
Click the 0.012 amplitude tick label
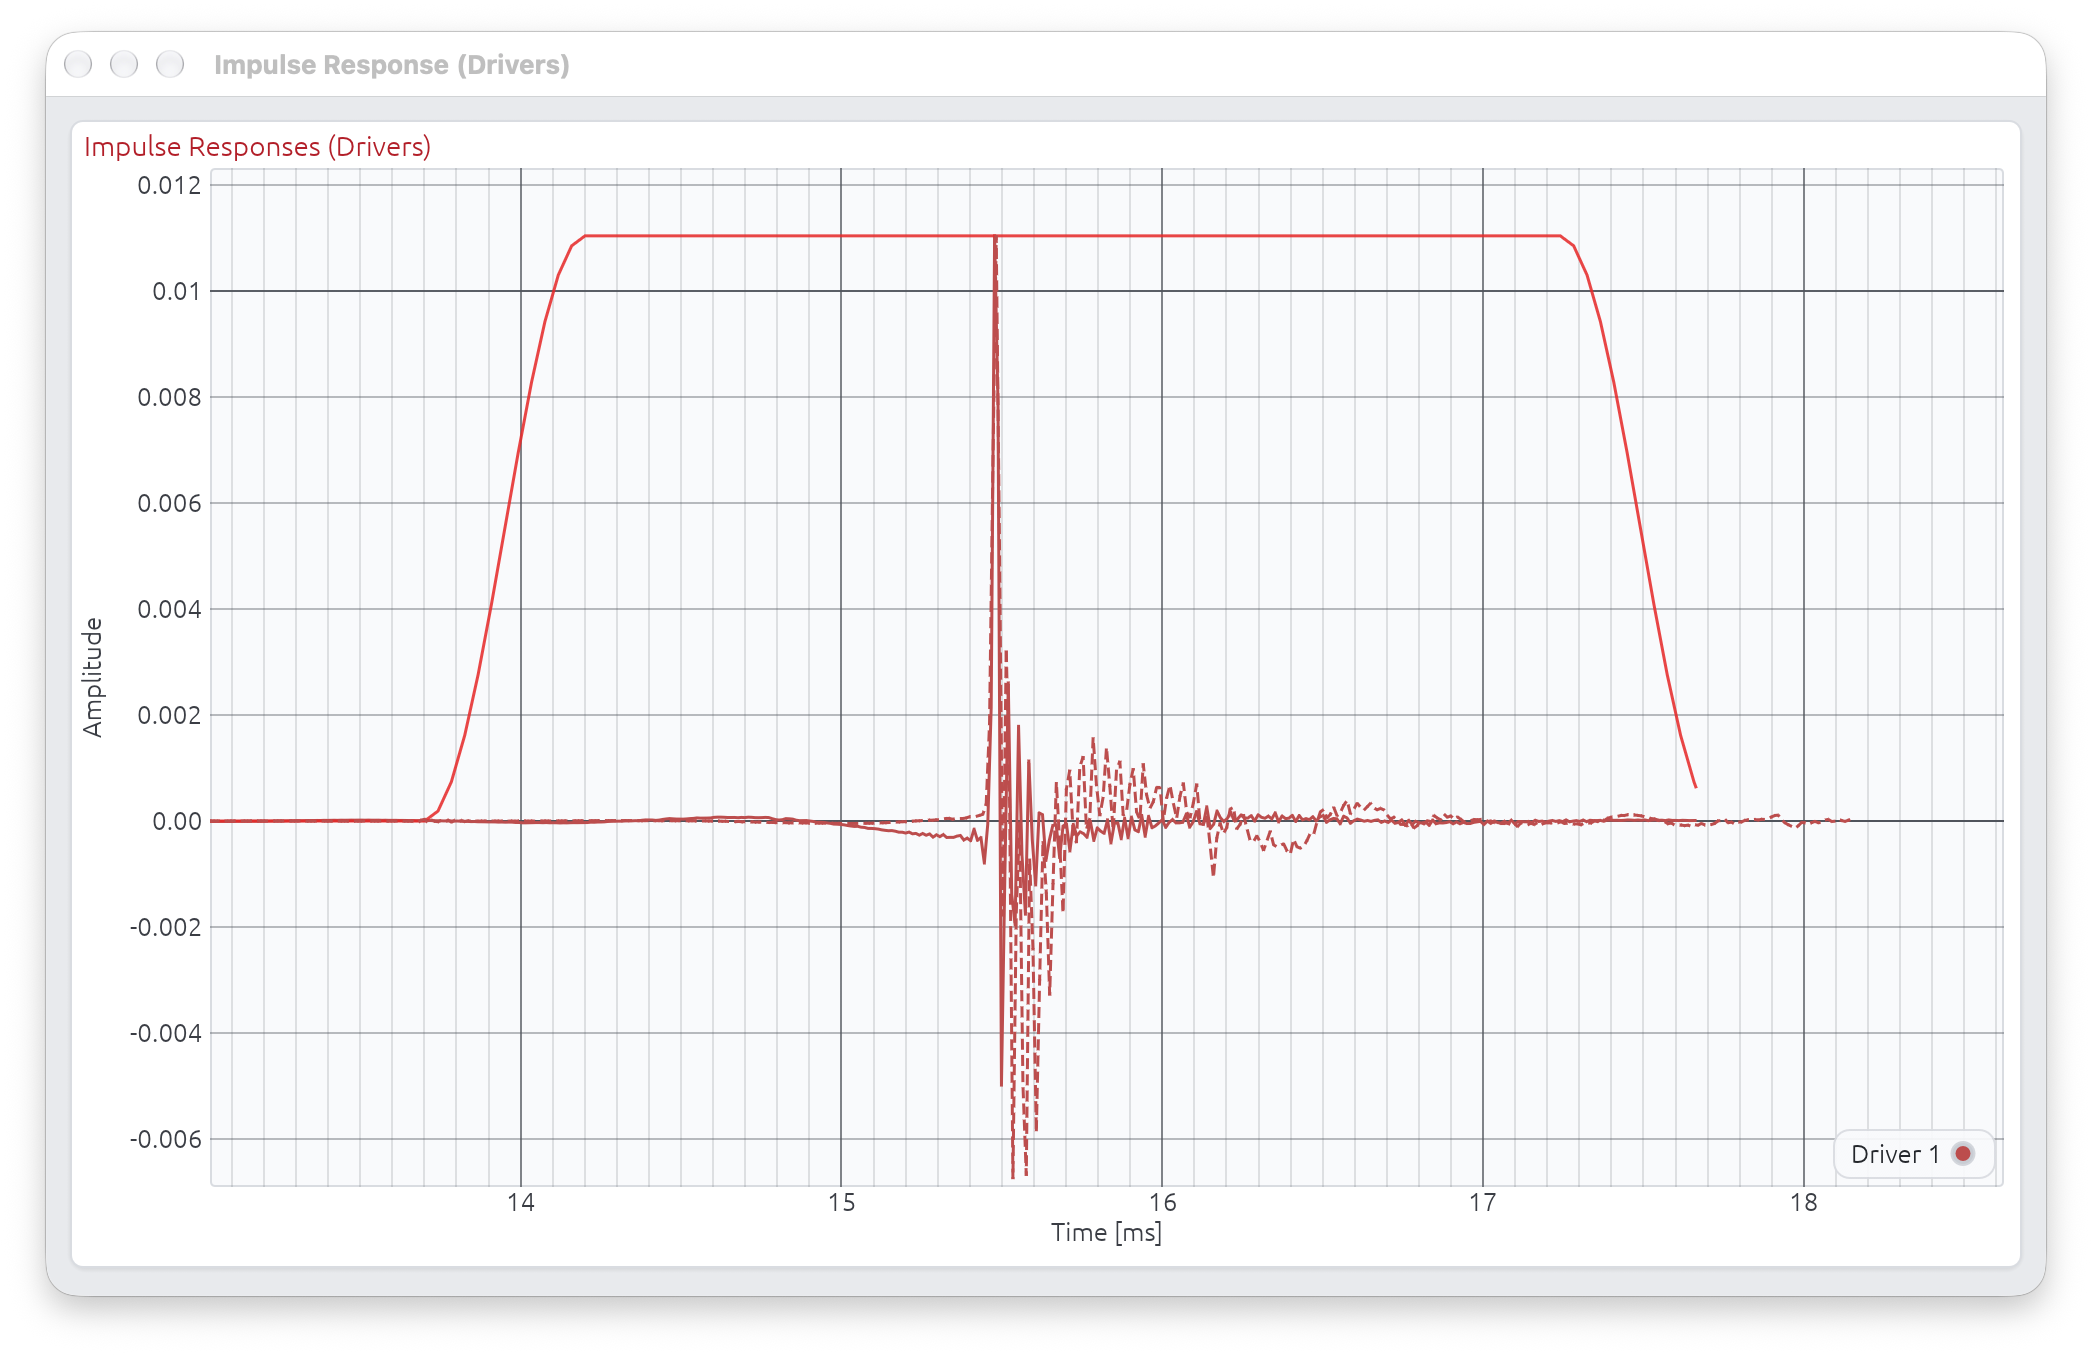click(169, 185)
